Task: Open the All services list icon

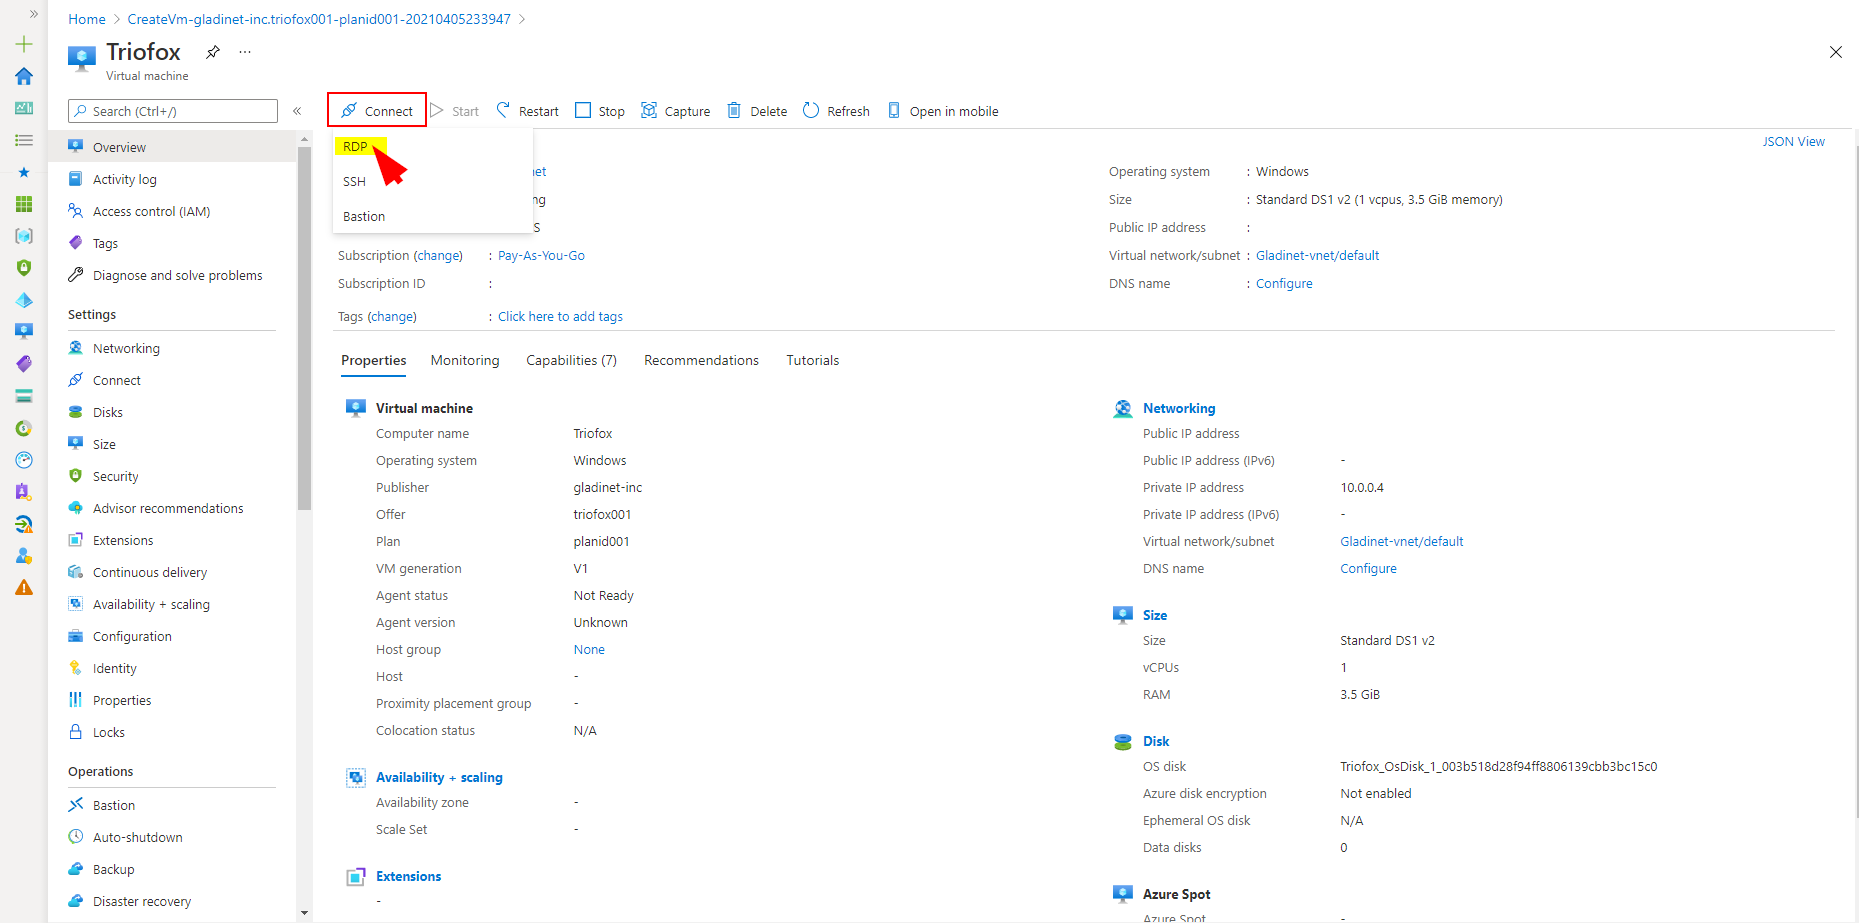Action: [24, 140]
